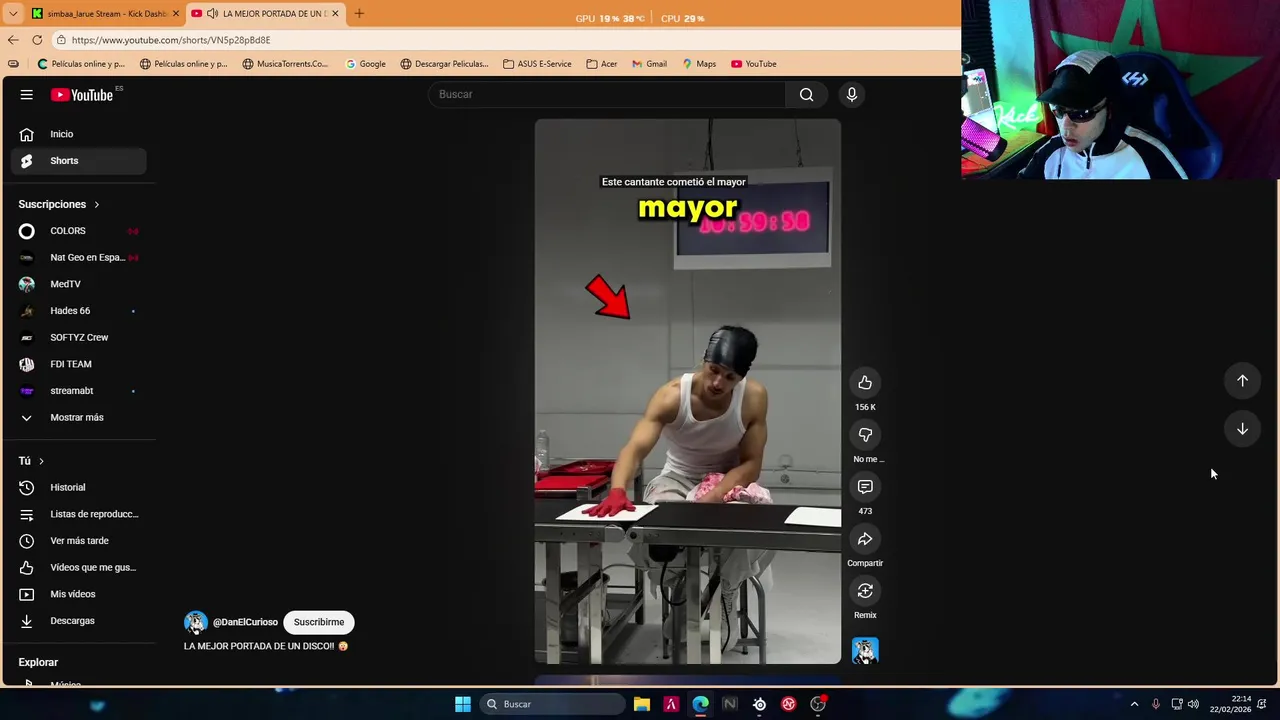Open the ASUS E-Service bookmark folder
The image size is (1280, 720).
click(x=537, y=64)
